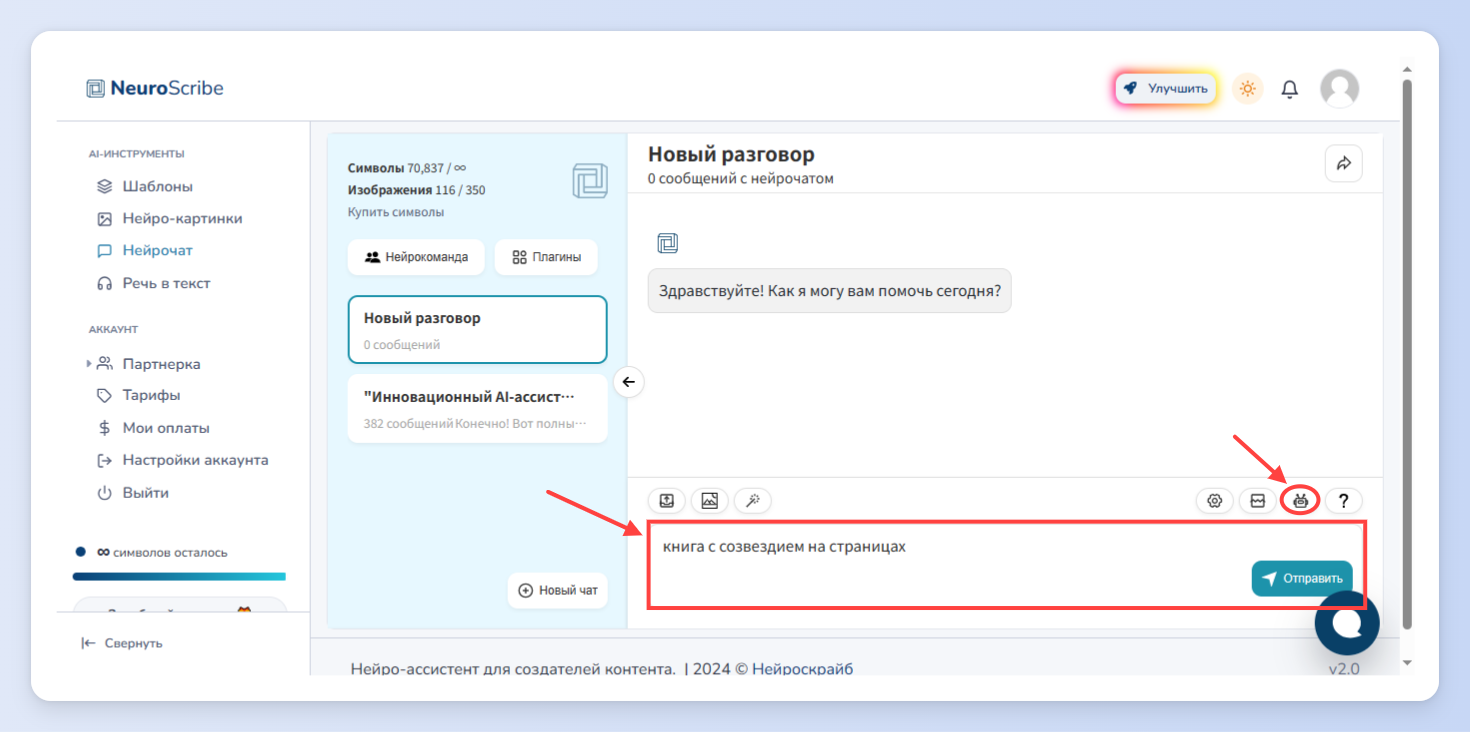Open user profile avatar
Screen dimensions: 1470x732
pyautogui.click(x=1339, y=89)
